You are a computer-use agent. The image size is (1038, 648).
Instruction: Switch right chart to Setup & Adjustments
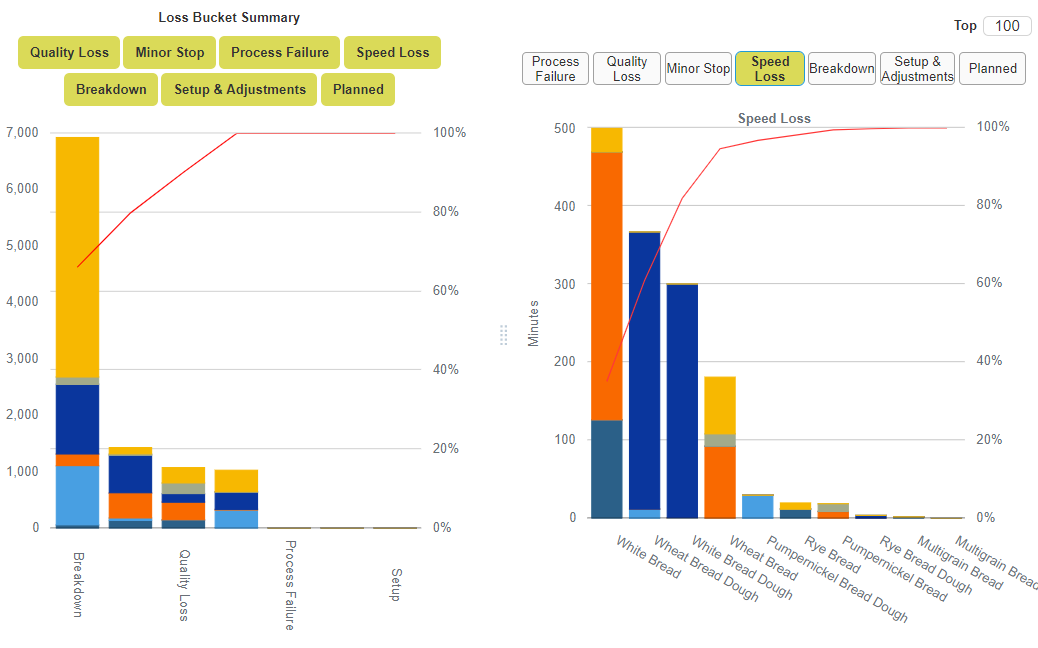[917, 69]
